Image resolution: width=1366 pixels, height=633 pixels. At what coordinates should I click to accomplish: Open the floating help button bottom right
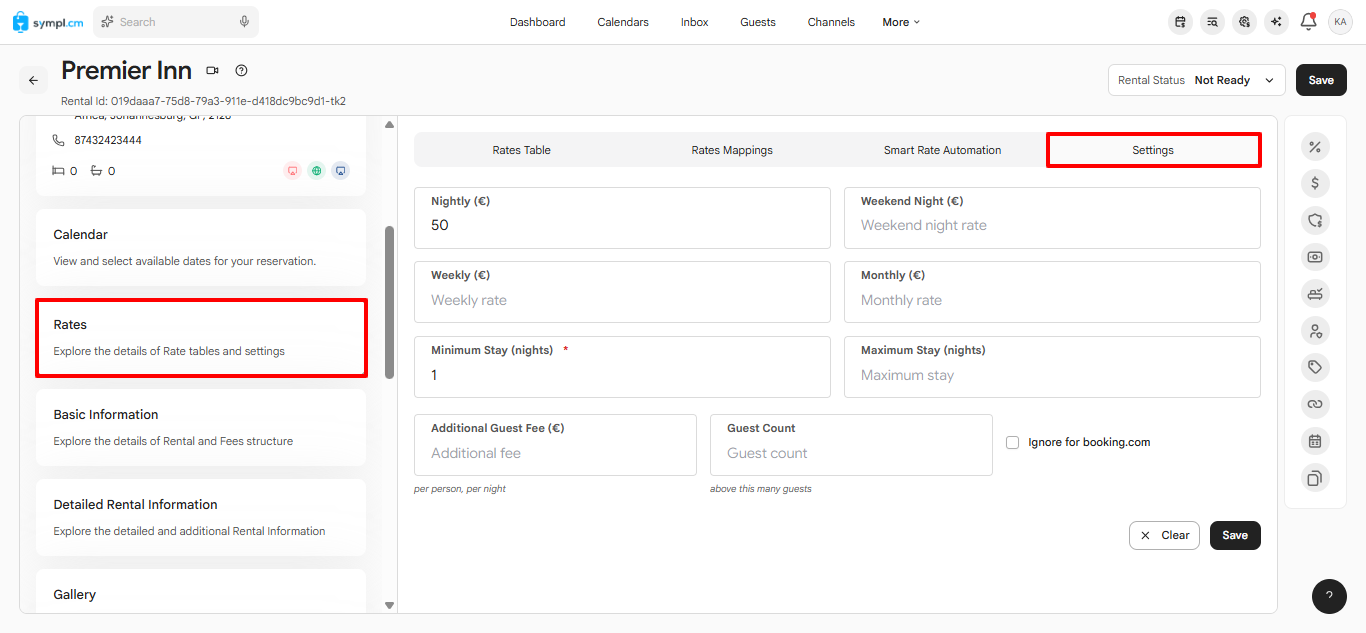[x=1329, y=596]
